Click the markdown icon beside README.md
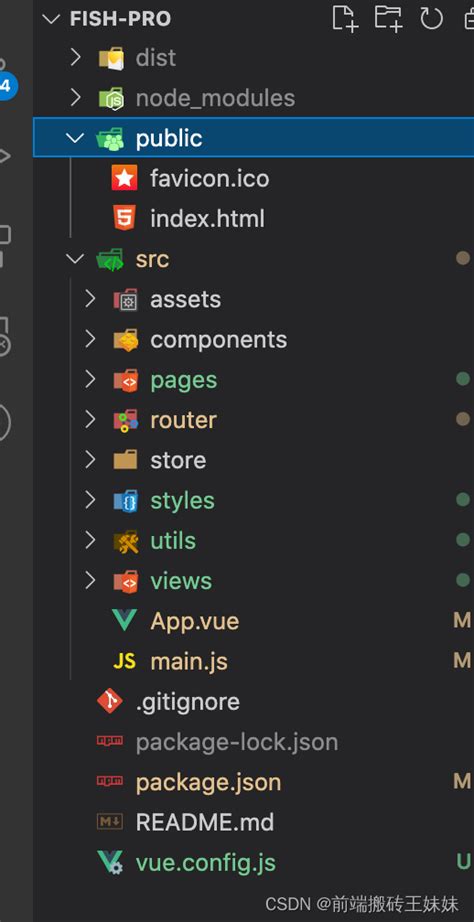This screenshot has height=922, width=474. [110, 821]
